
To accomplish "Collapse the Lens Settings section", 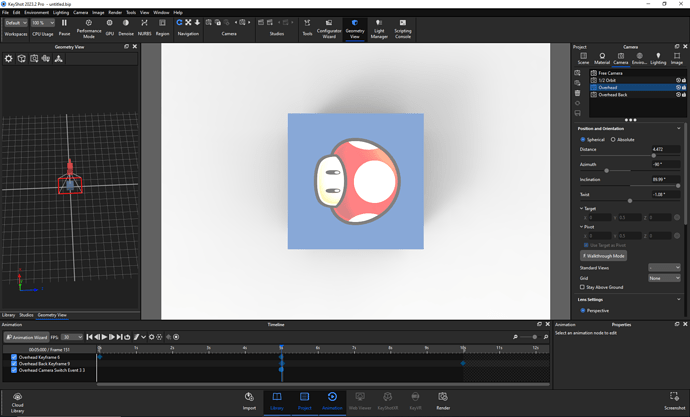I will (678, 300).
